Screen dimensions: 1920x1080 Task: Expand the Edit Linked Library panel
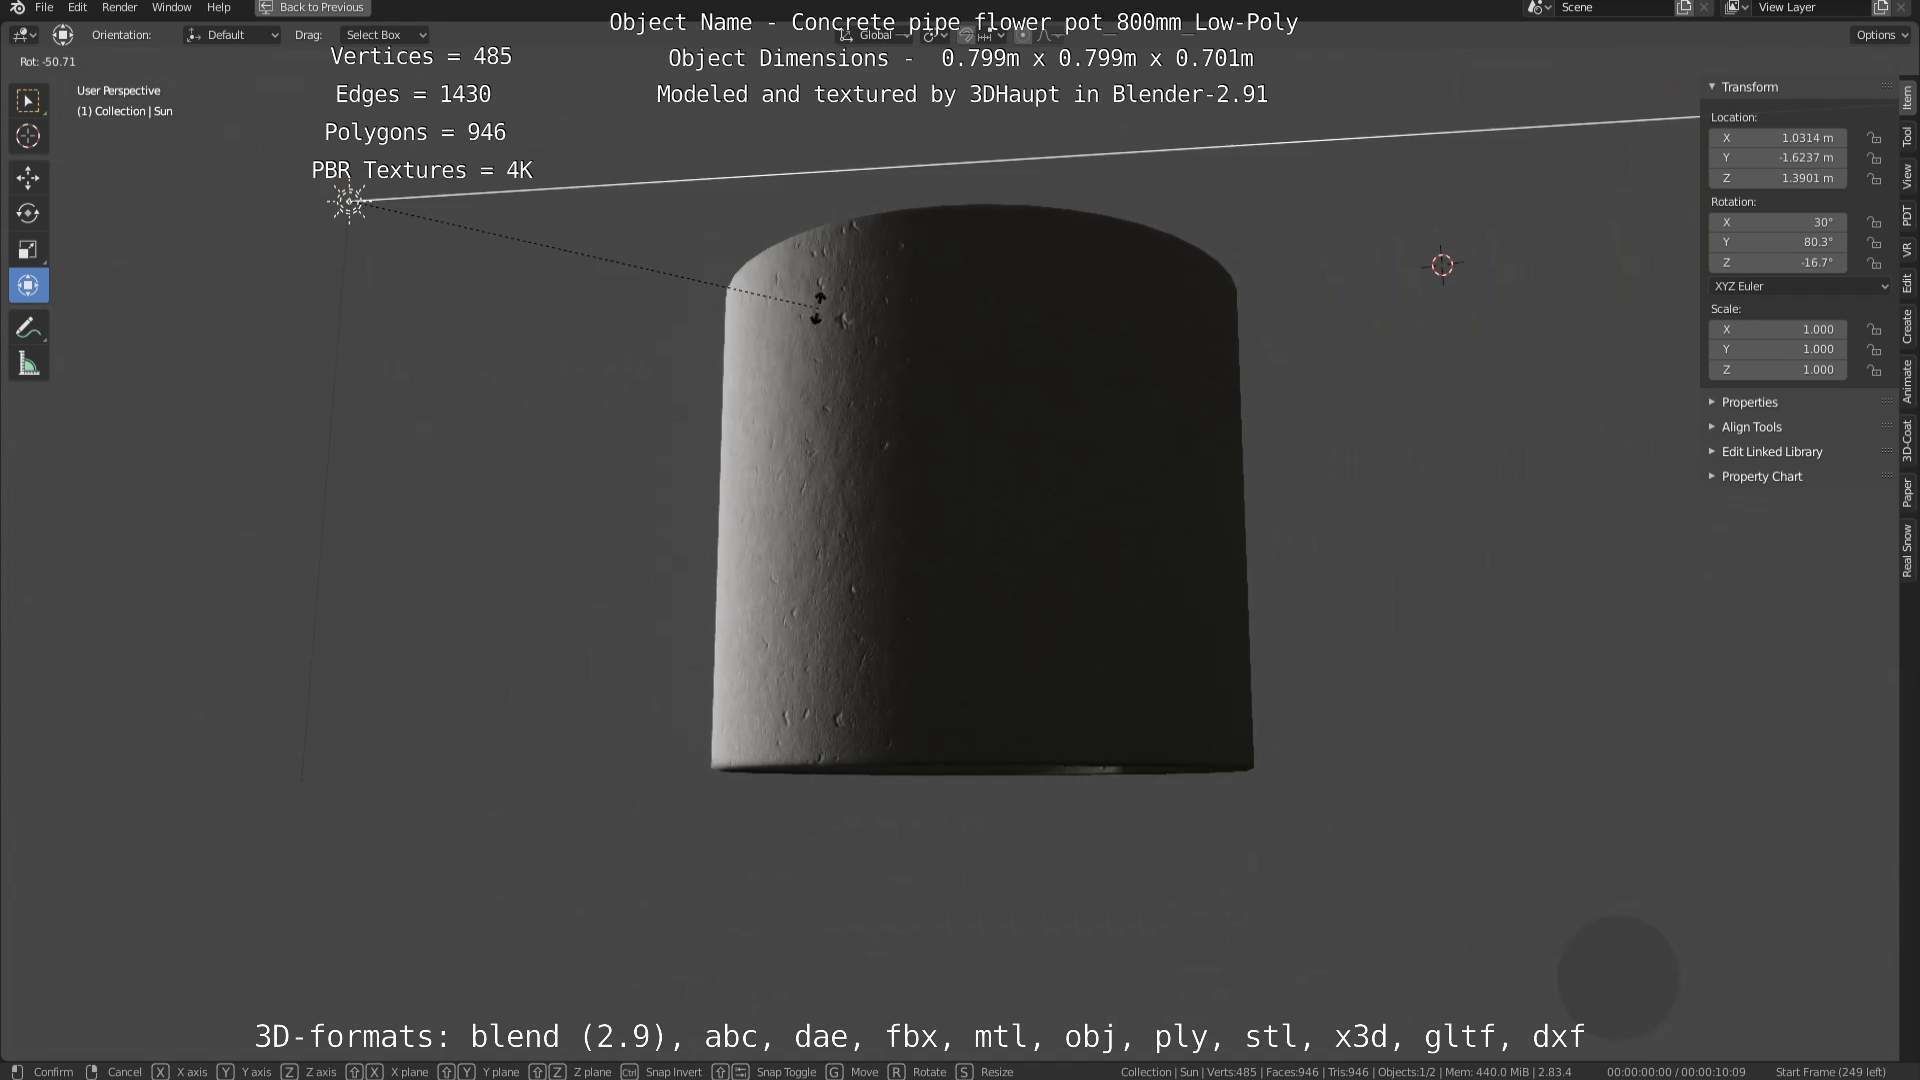[1771, 452]
